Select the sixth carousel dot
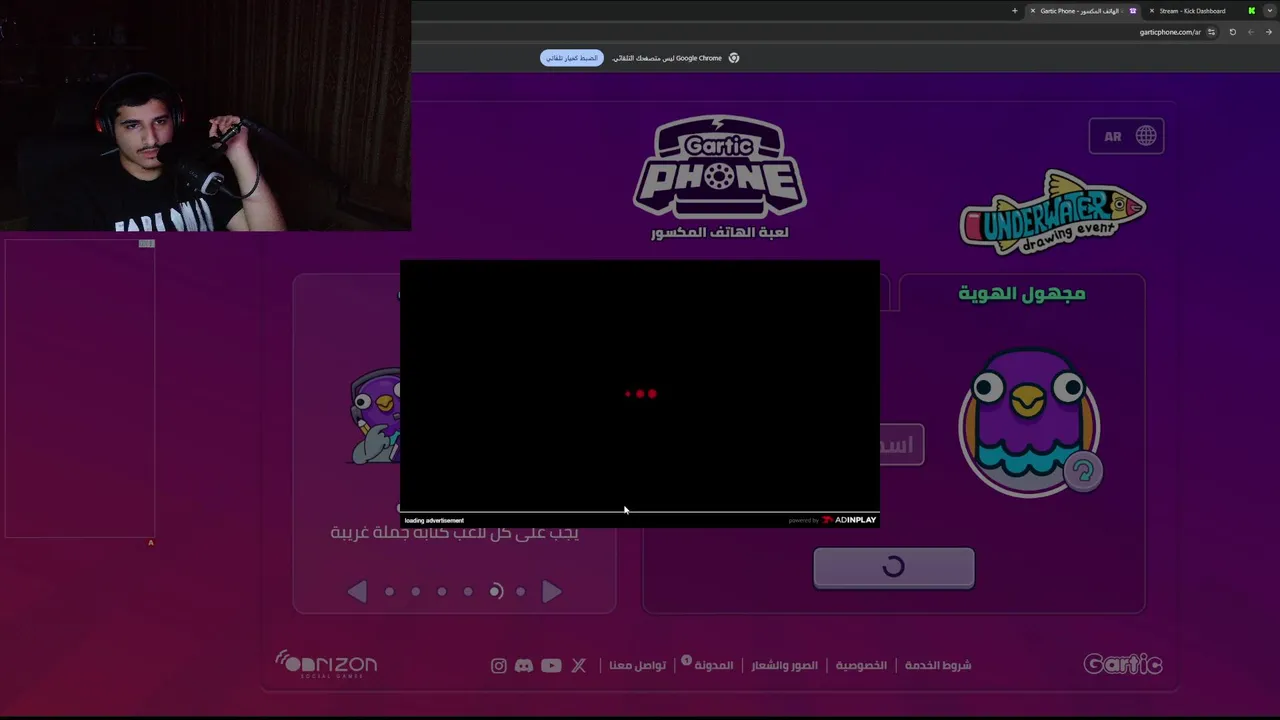This screenshot has width=1280, height=720. 520,592
